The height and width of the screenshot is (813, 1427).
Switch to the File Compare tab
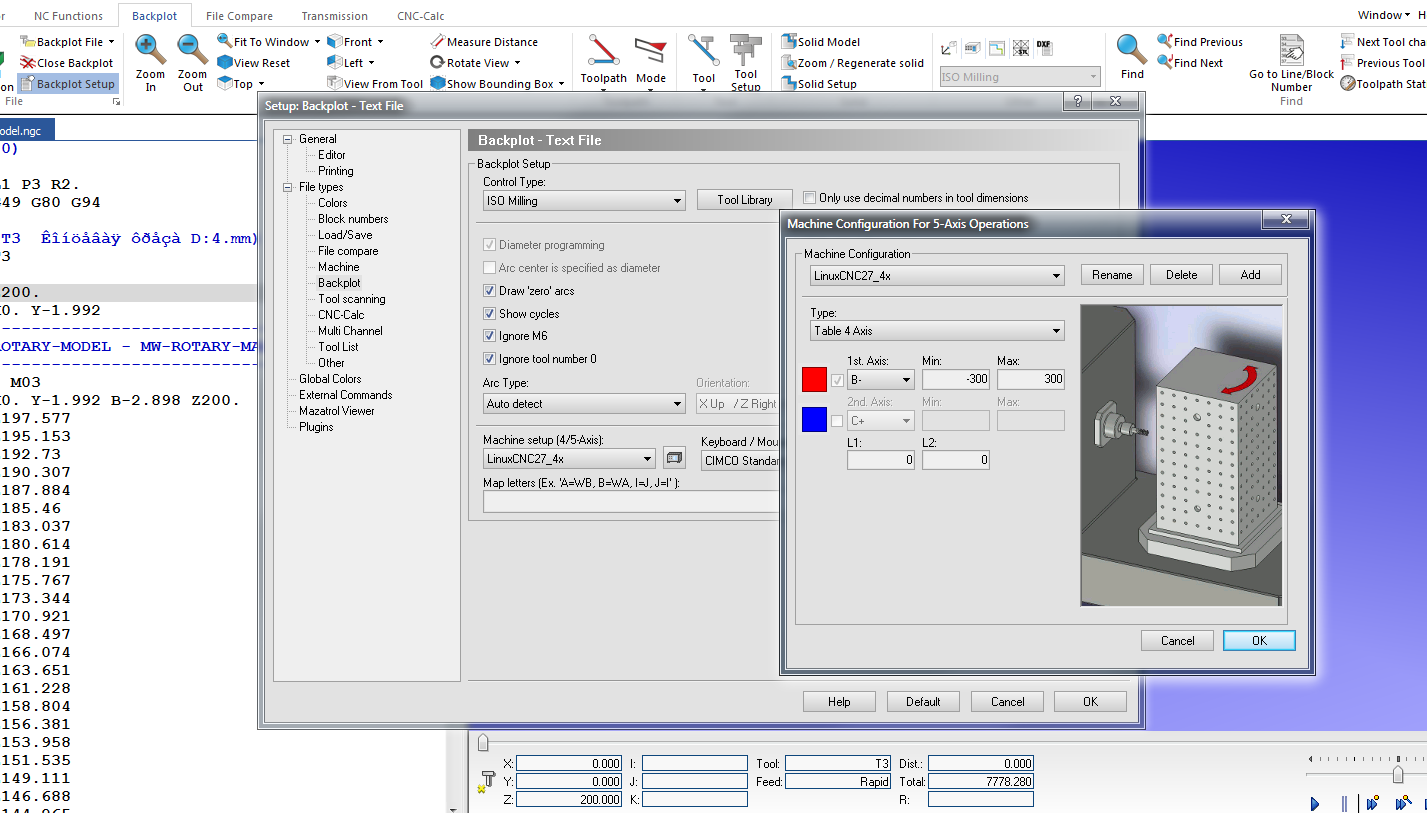click(239, 16)
